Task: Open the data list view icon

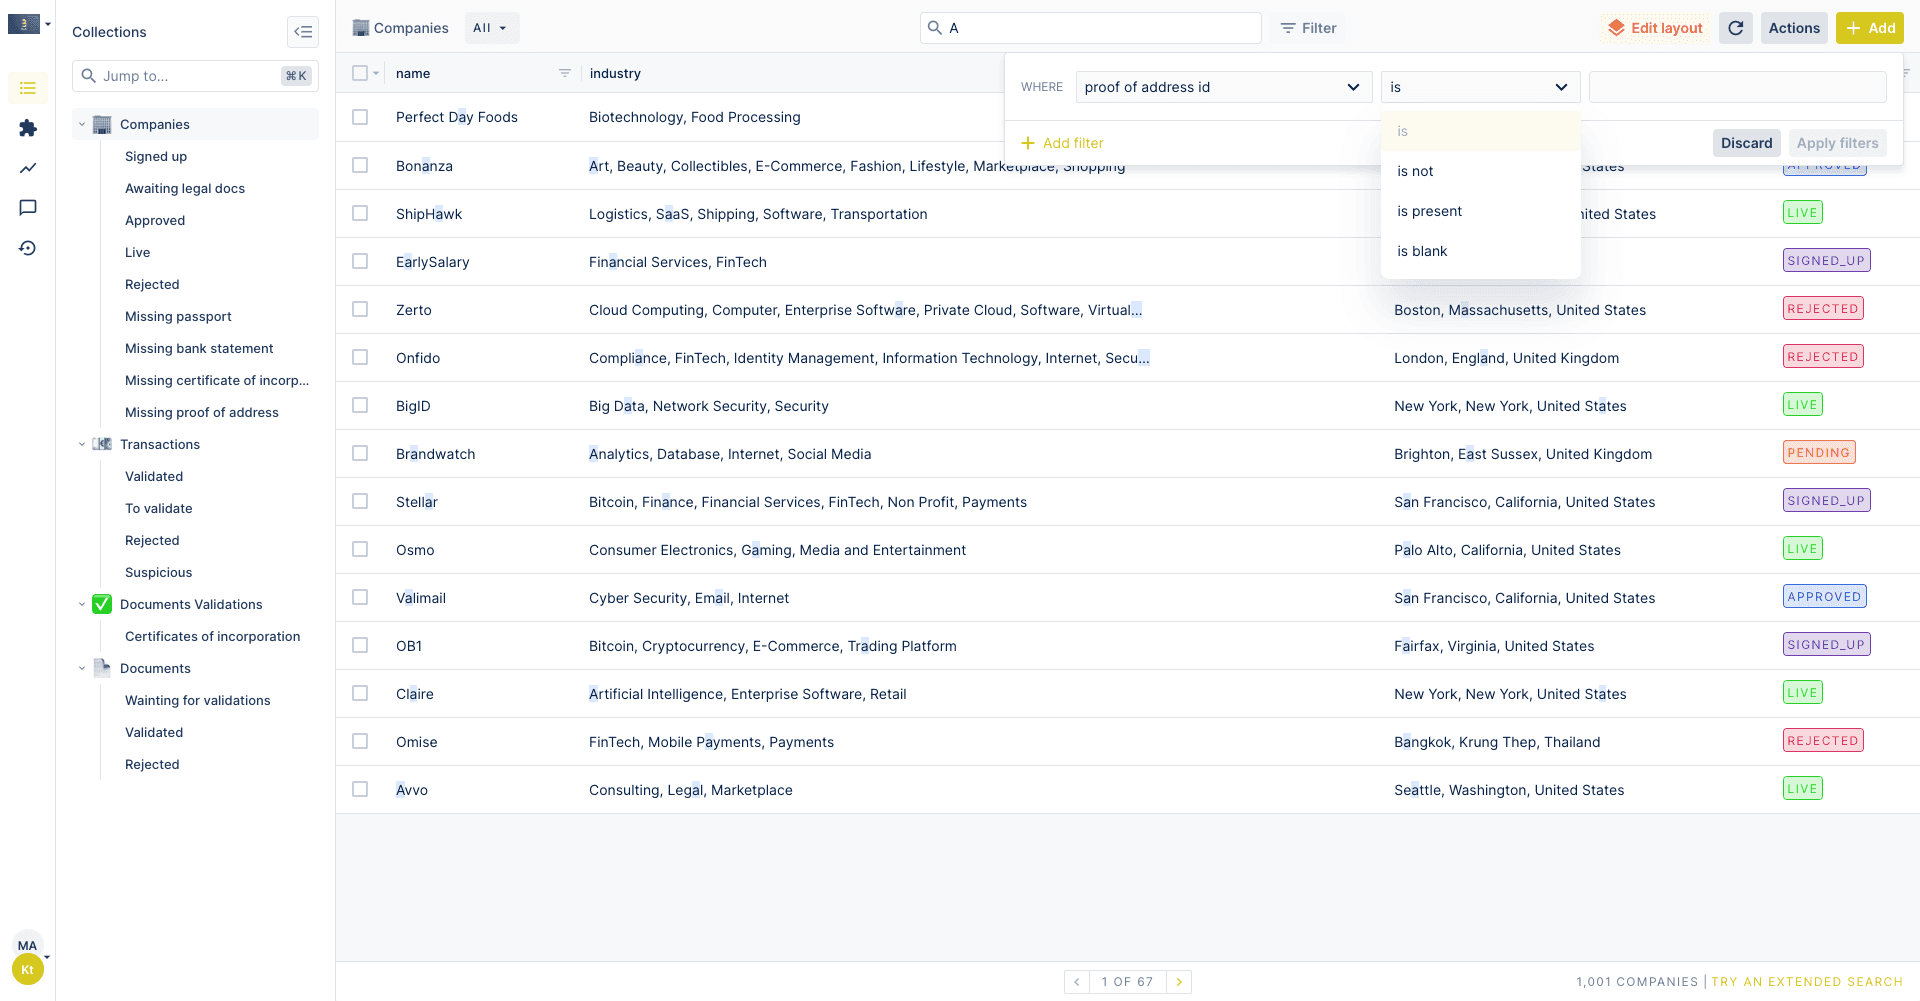Action: pyautogui.click(x=28, y=88)
